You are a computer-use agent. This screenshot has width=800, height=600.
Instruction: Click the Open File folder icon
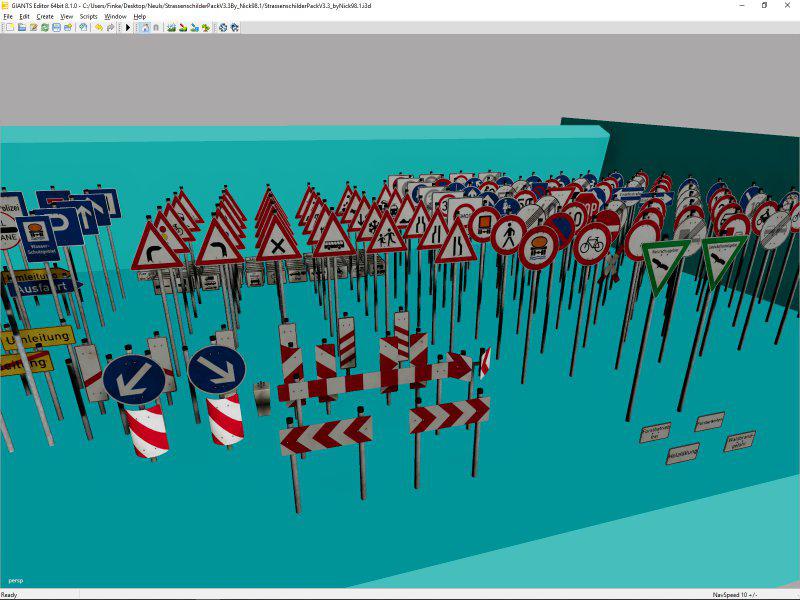(x=21, y=27)
